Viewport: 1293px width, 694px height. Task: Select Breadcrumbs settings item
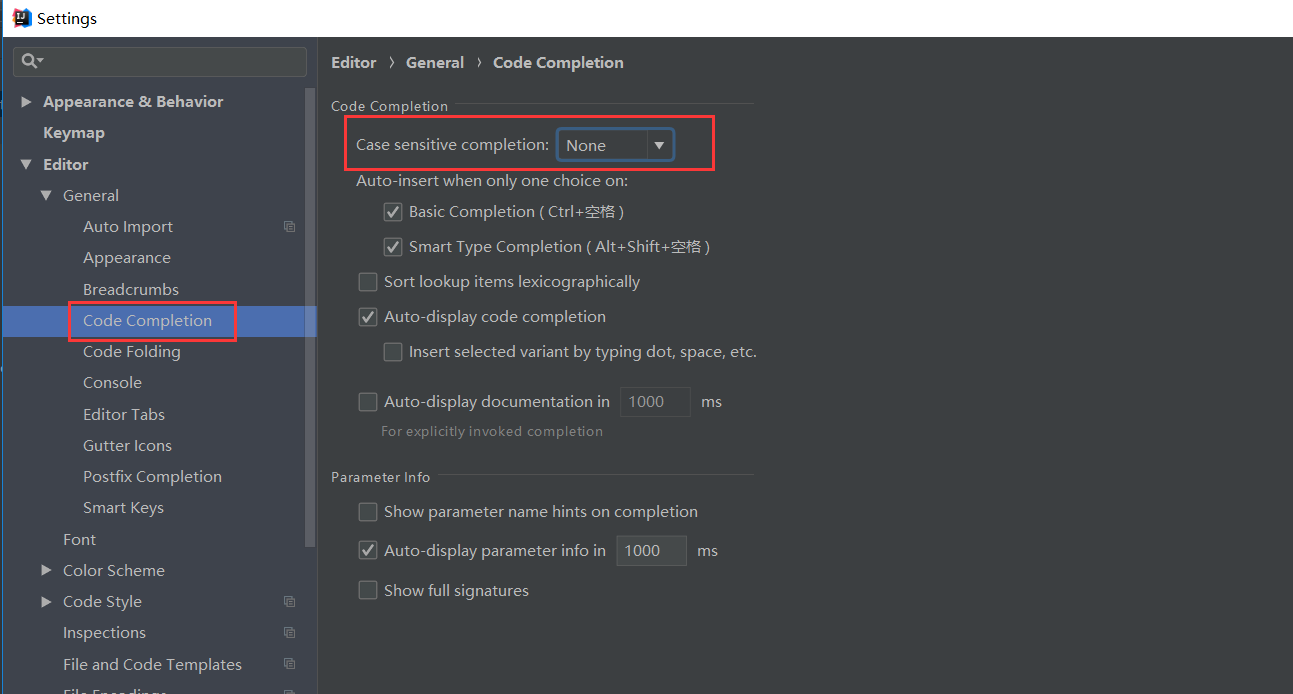(131, 290)
